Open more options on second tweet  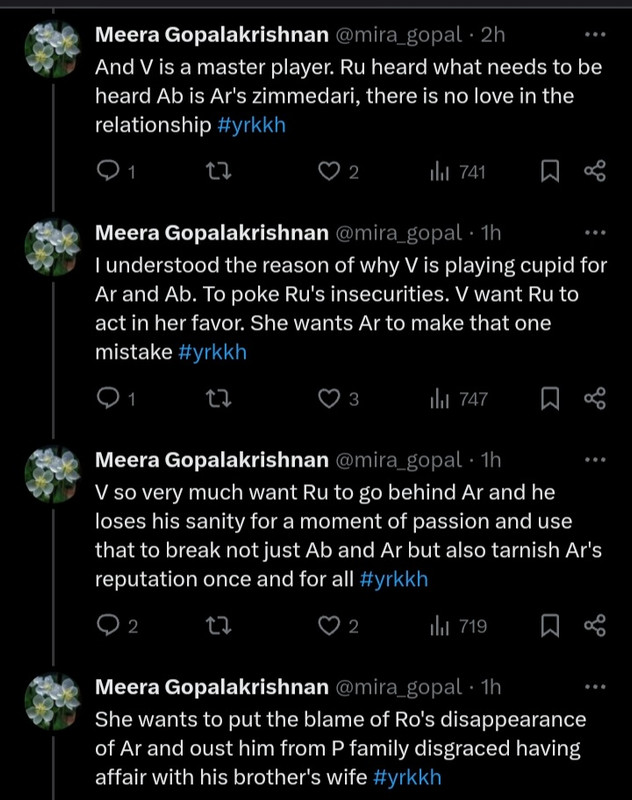click(595, 234)
